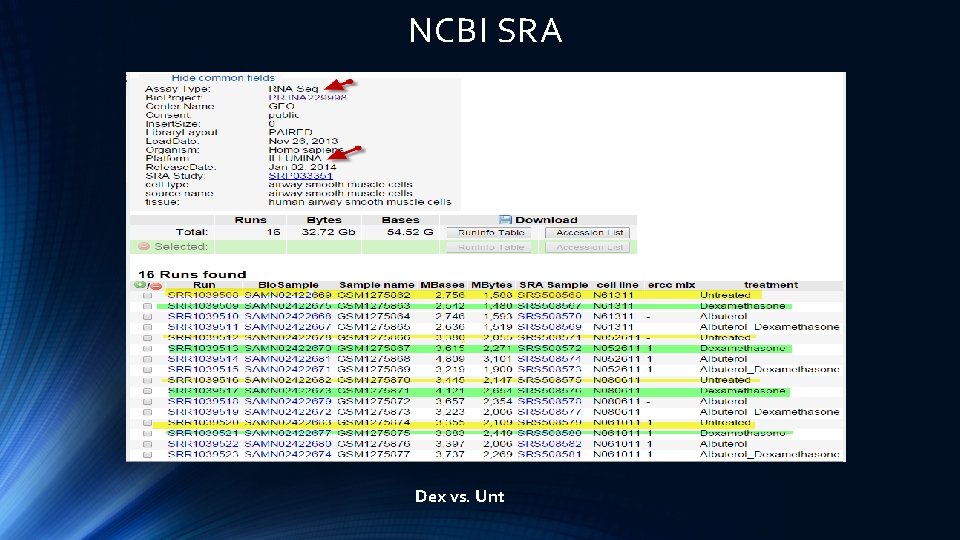Click sample name GSM1275877
This screenshot has width=960, height=540.
coord(373,454)
